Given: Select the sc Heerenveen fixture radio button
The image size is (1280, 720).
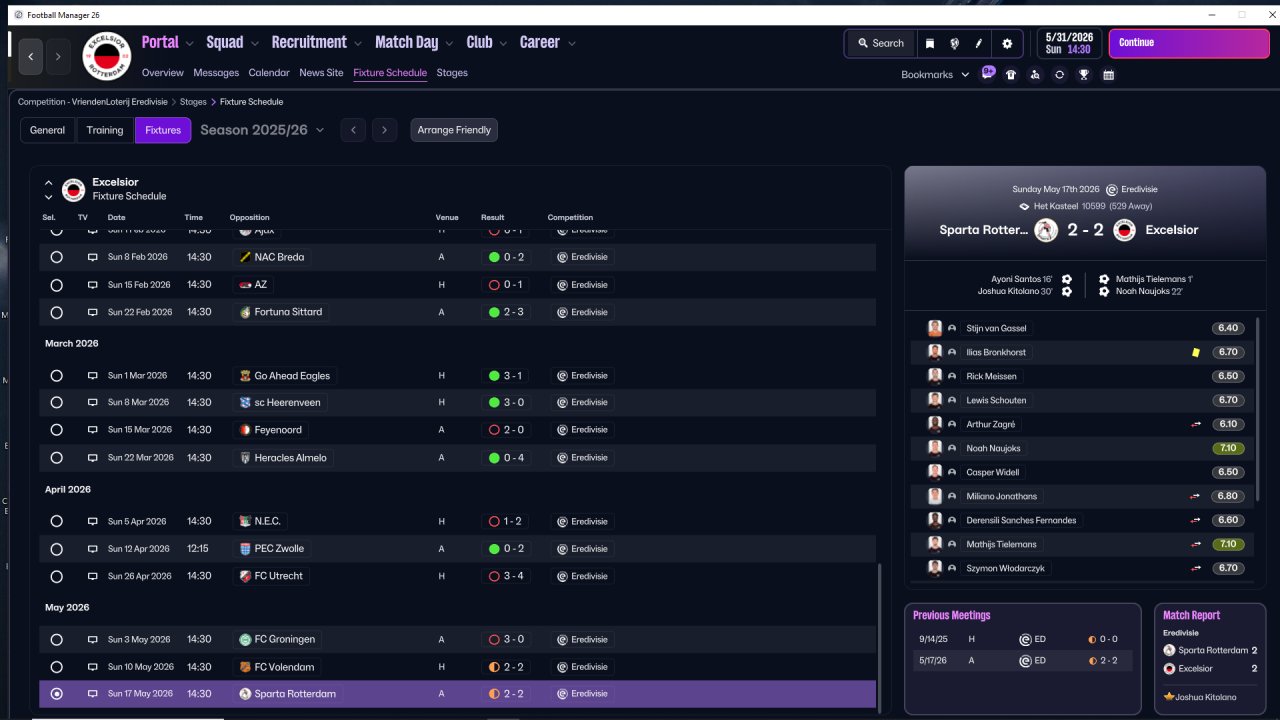Looking at the screenshot, I should pos(56,403).
